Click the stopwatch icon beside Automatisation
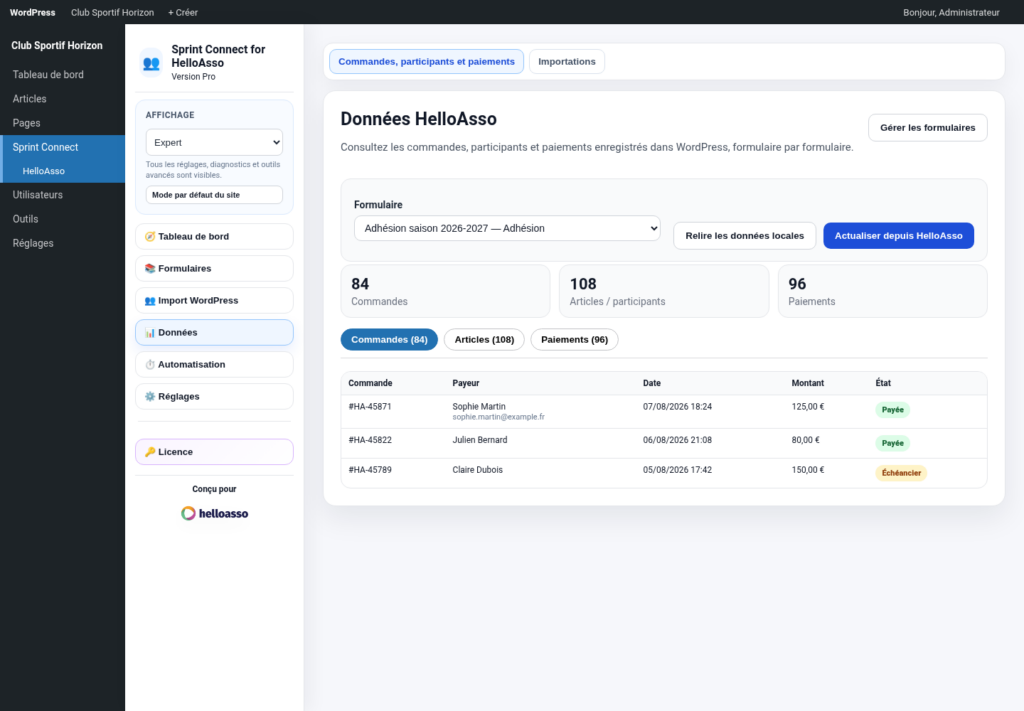The height and width of the screenshot is (711, 1024). pyautogui.click(x=150, y=364)
